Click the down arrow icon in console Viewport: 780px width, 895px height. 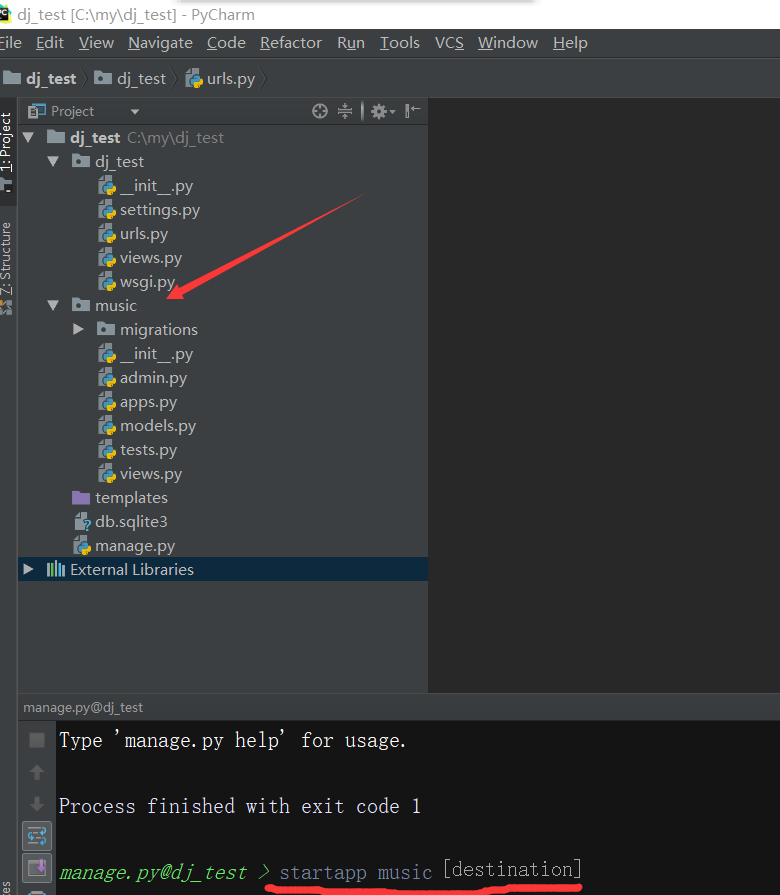click(x=37, y=804)
